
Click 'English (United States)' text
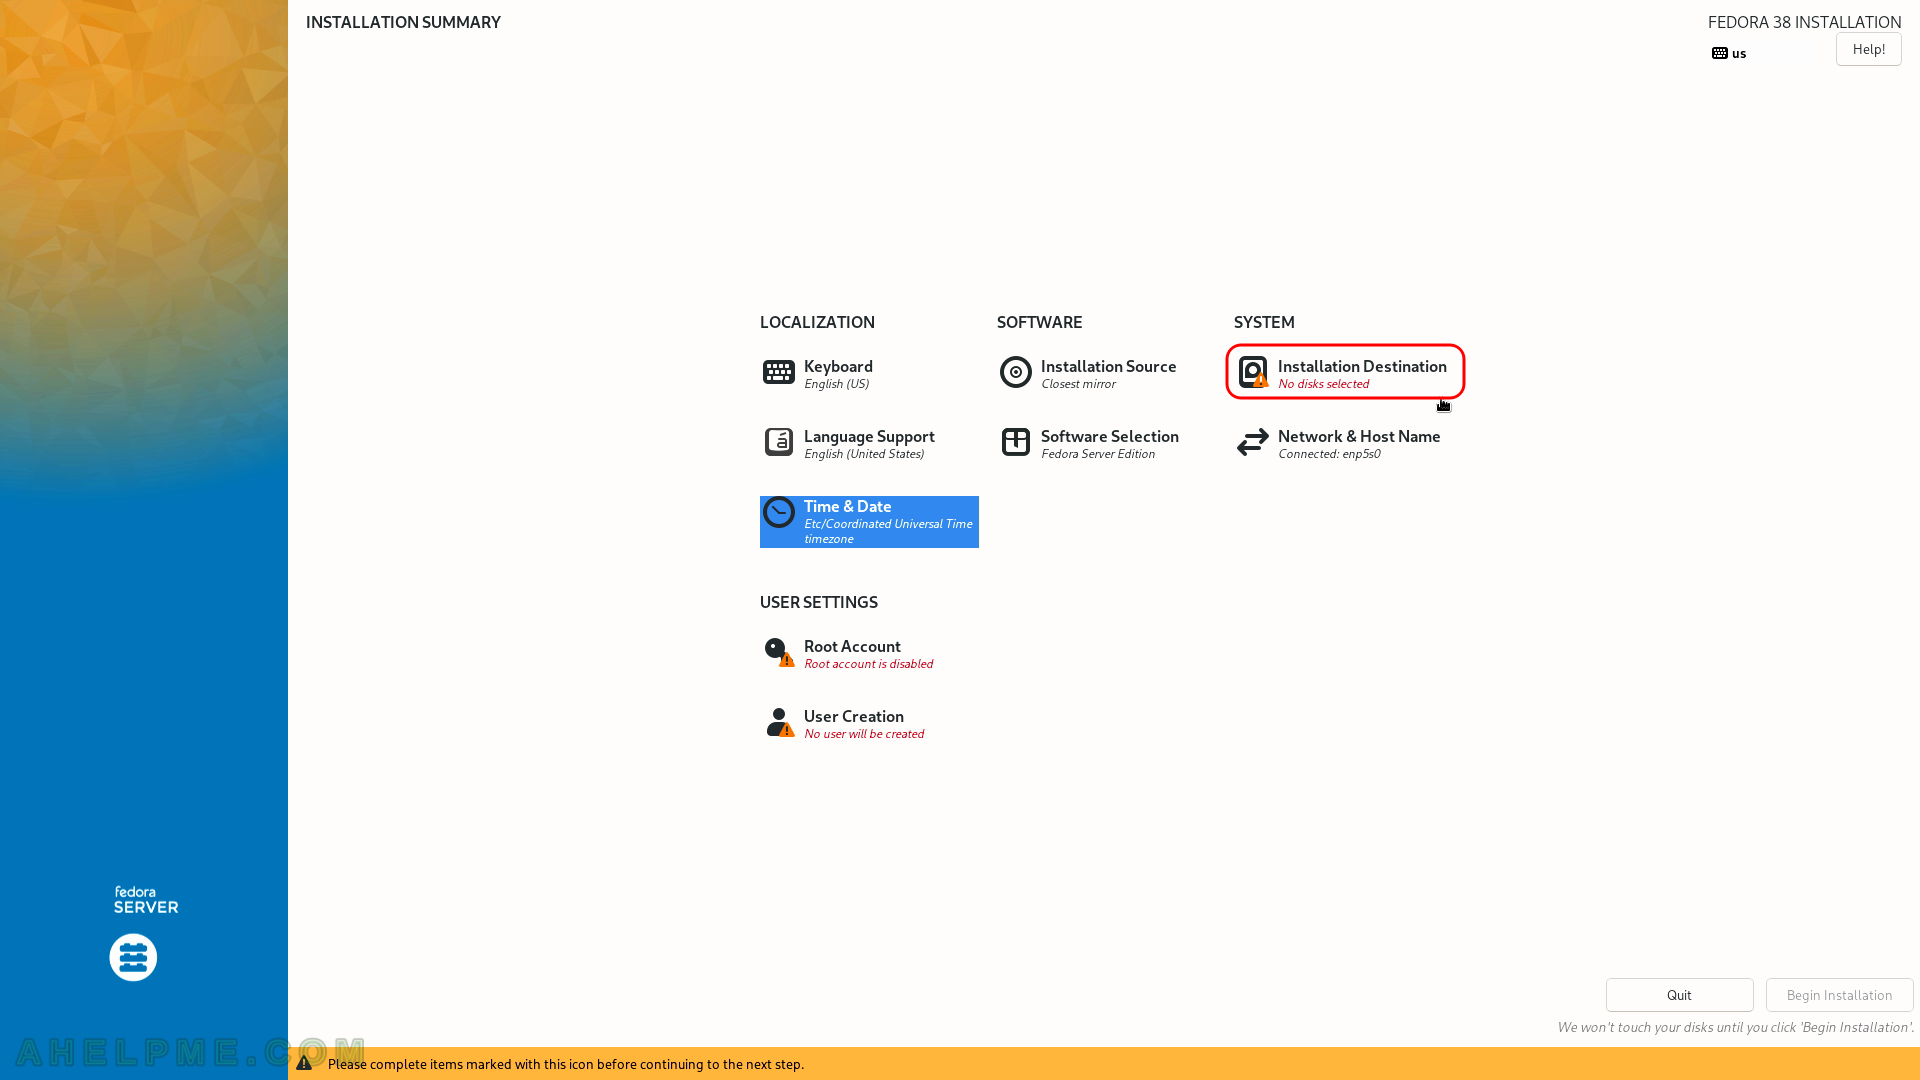pos(864,454)
